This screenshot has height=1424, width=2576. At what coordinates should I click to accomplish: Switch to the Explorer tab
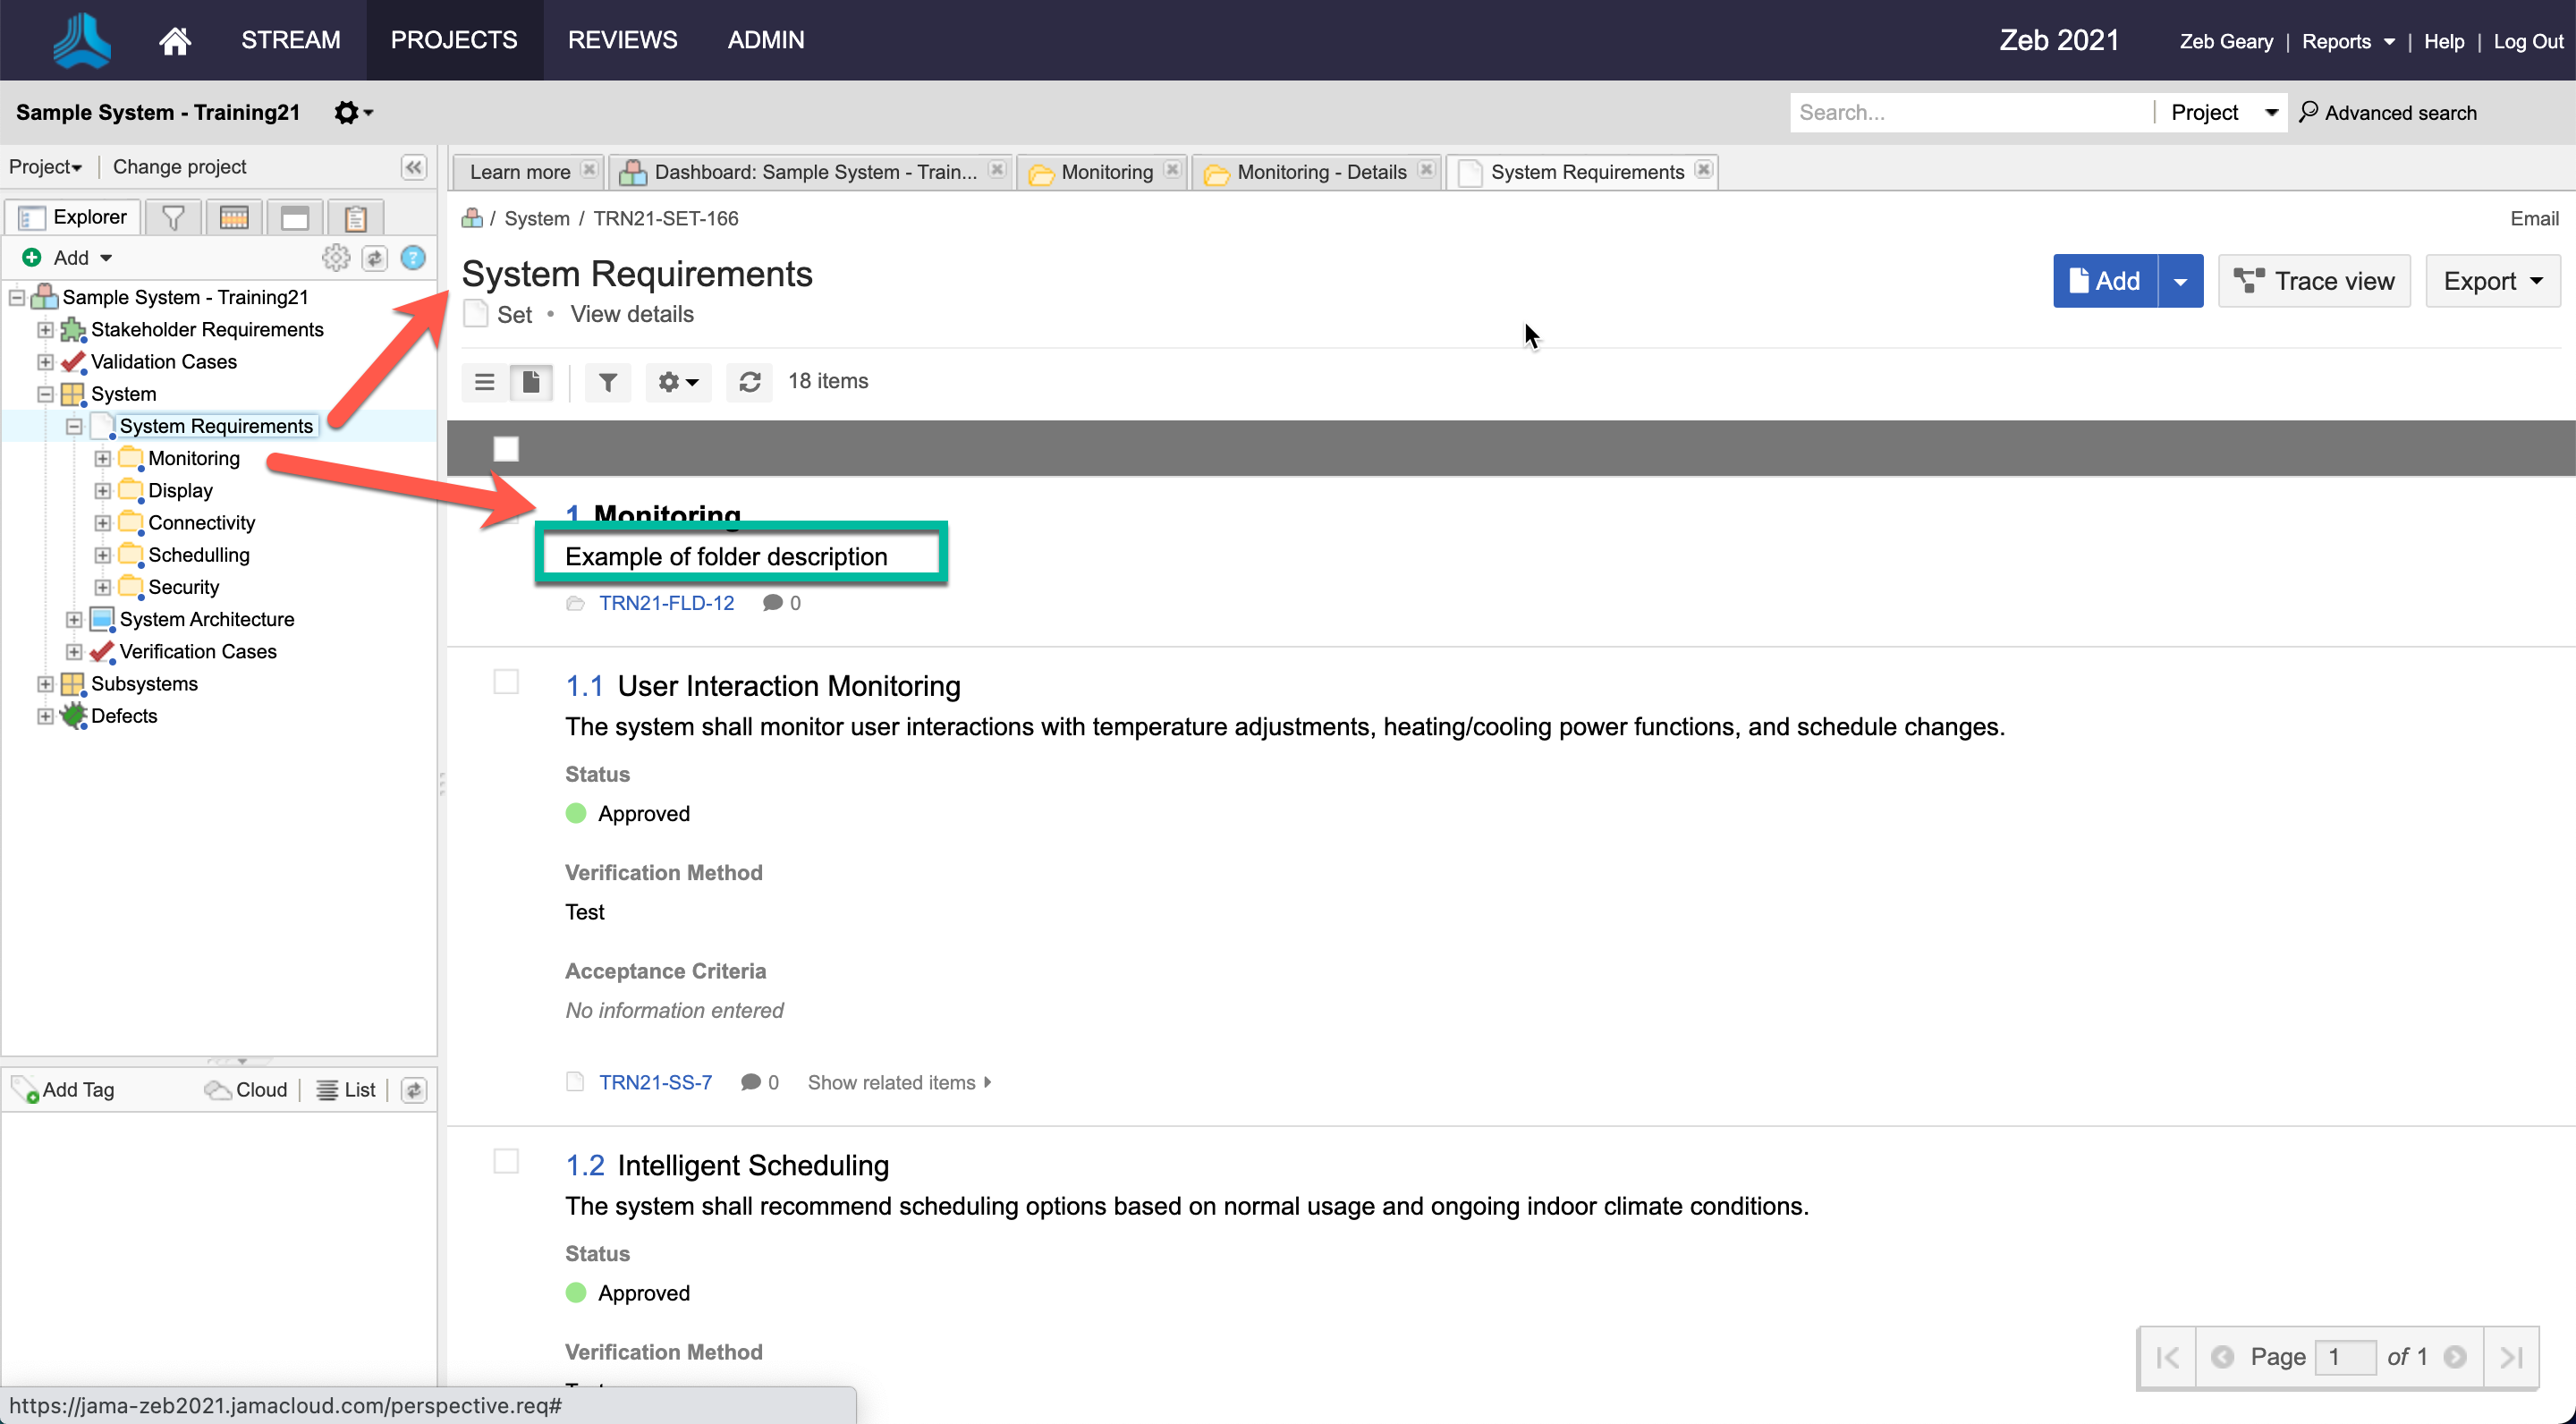coord(73,217)
